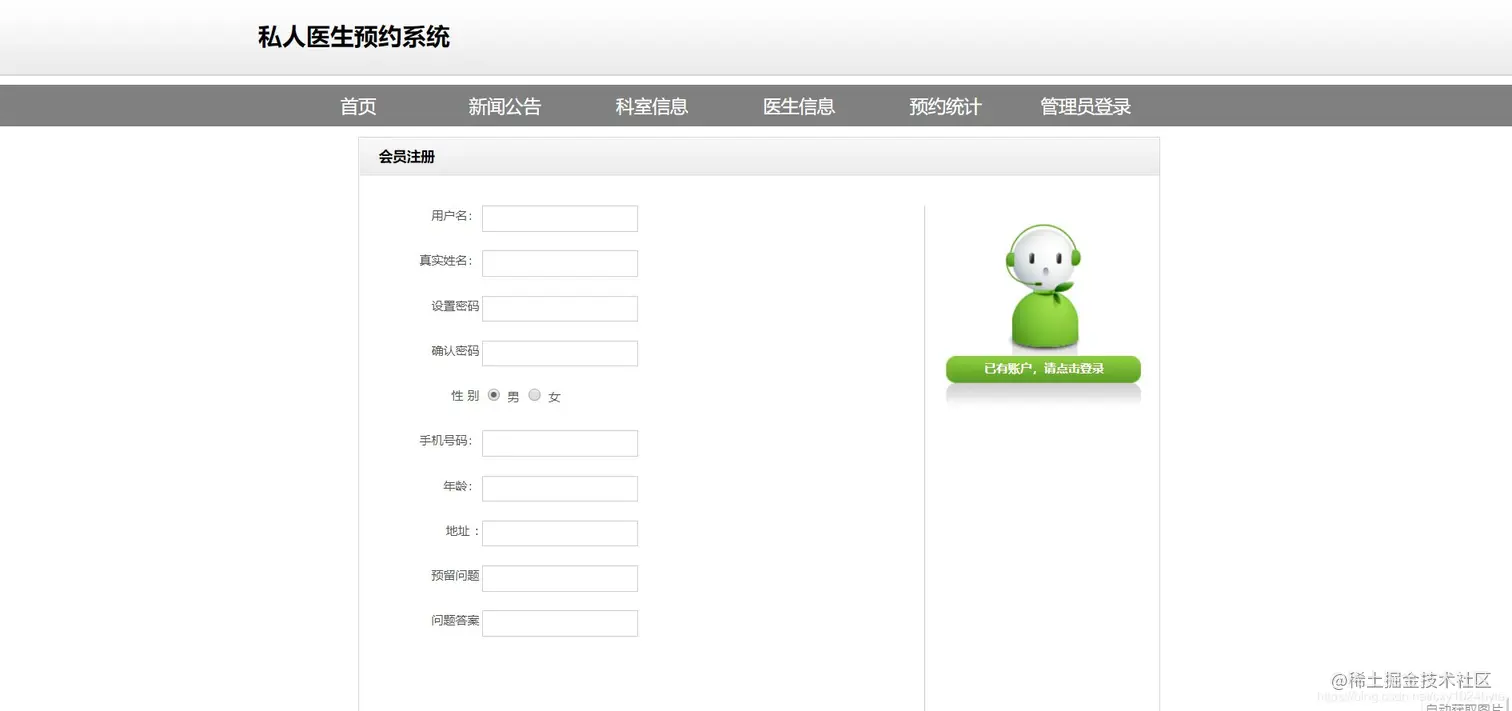Click the 问题答案 input field
This screenshot has width=1512, height=711.
[x=559, y=623]
